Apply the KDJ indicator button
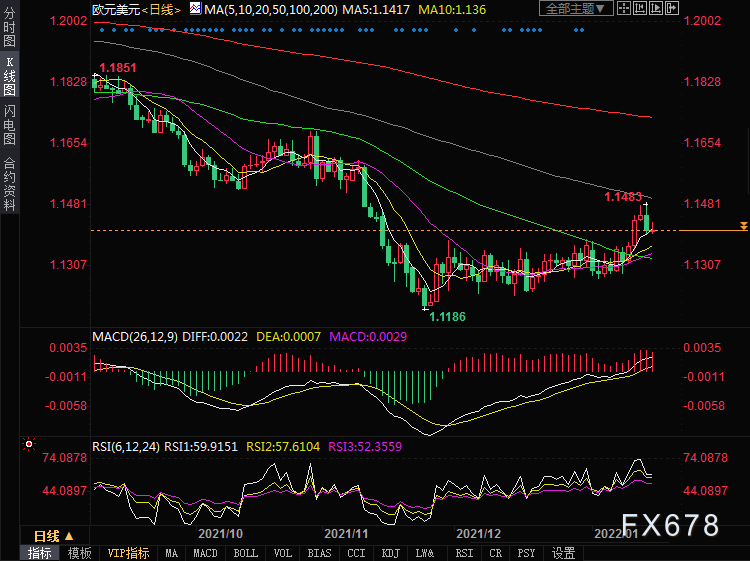This screenshot has width=750, height=561. (x=390, y=553)
